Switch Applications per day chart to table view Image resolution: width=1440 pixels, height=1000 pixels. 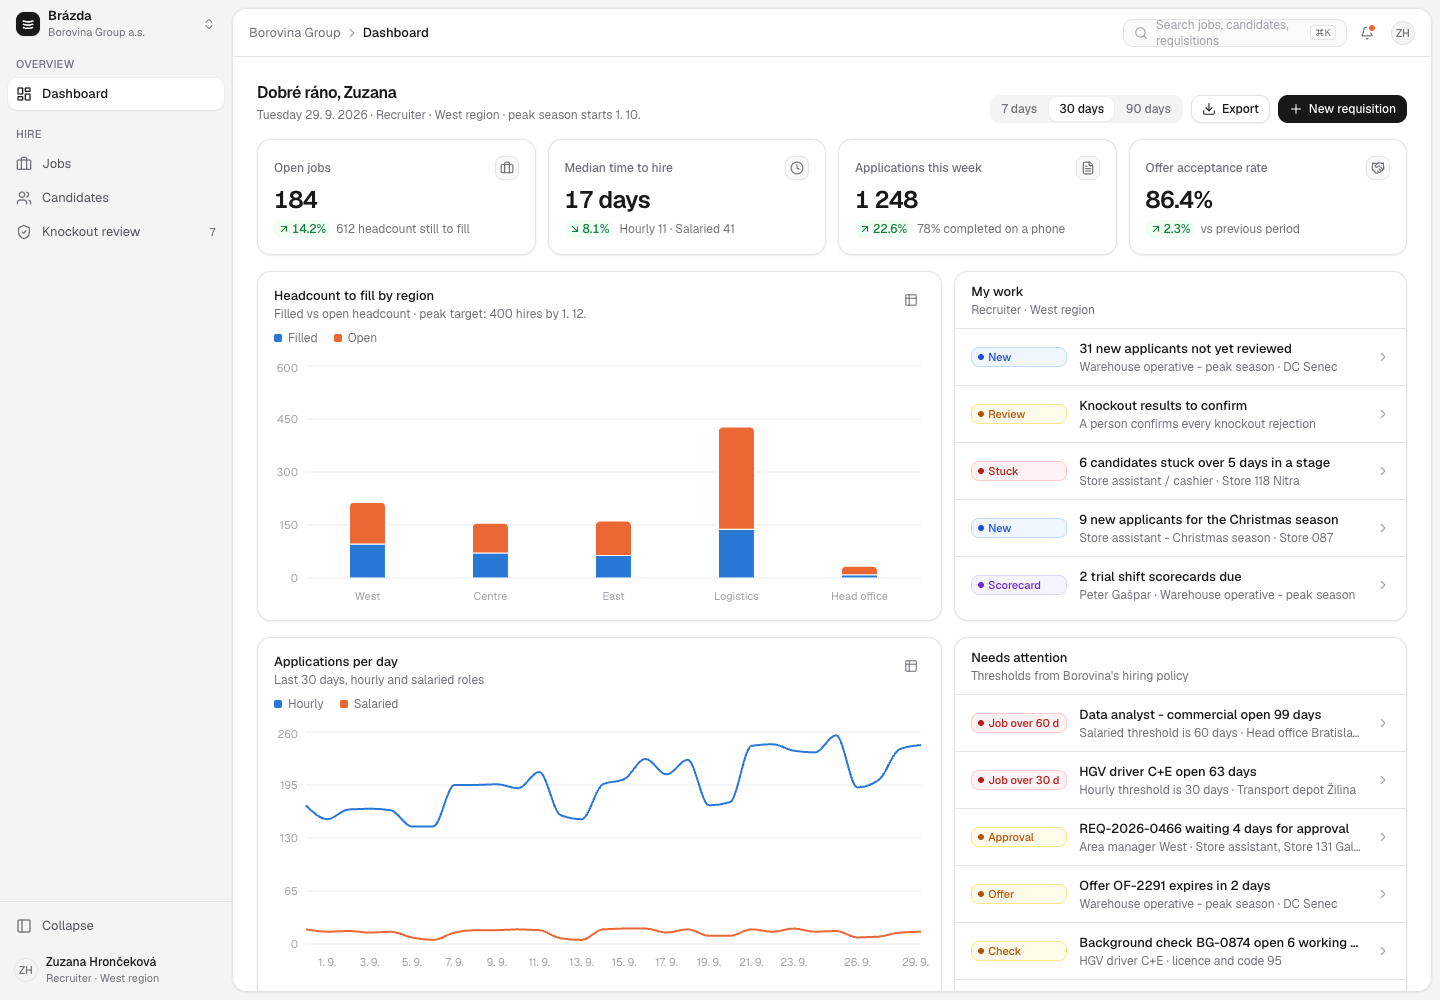point(911,666)
